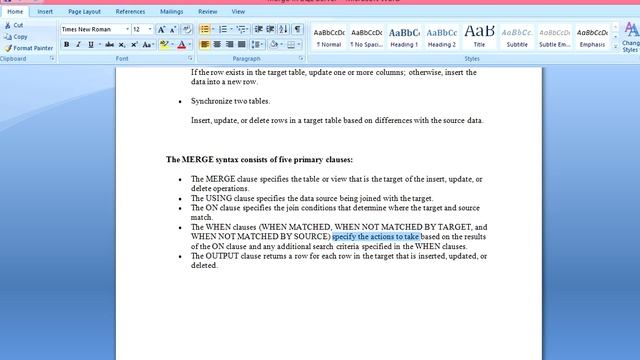Align the paragraph to the right
Viewport: 640px width, 360px height.
click(x=229, y=44)
